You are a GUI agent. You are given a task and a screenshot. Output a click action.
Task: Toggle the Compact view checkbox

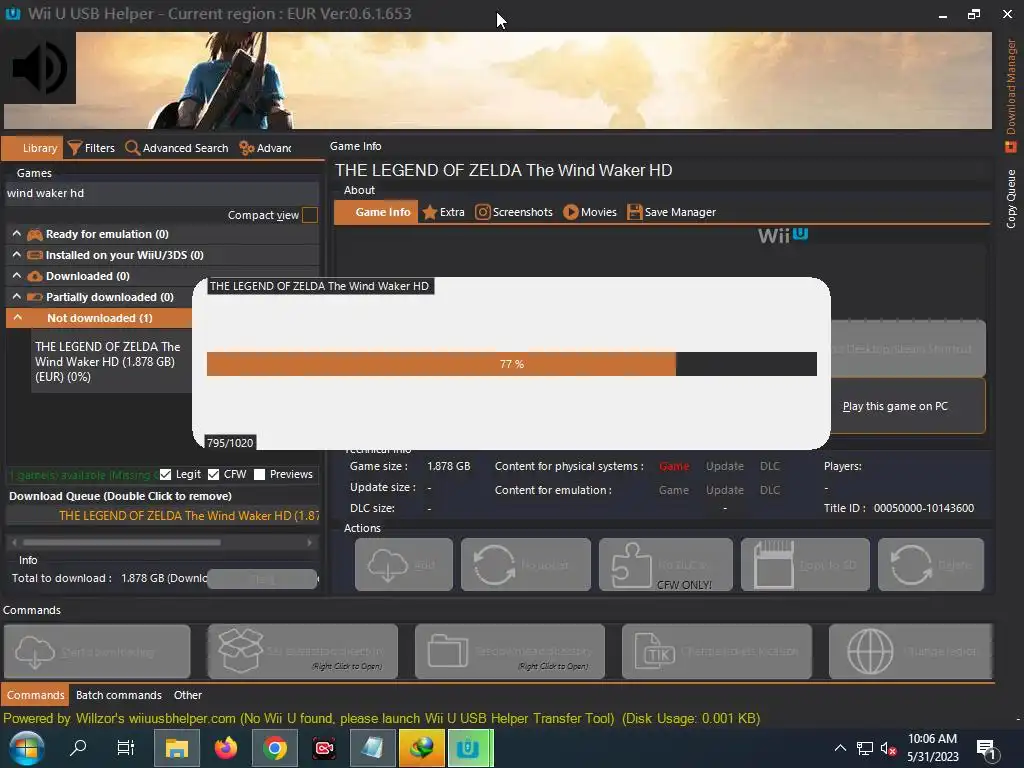click(x=310, y=215)
